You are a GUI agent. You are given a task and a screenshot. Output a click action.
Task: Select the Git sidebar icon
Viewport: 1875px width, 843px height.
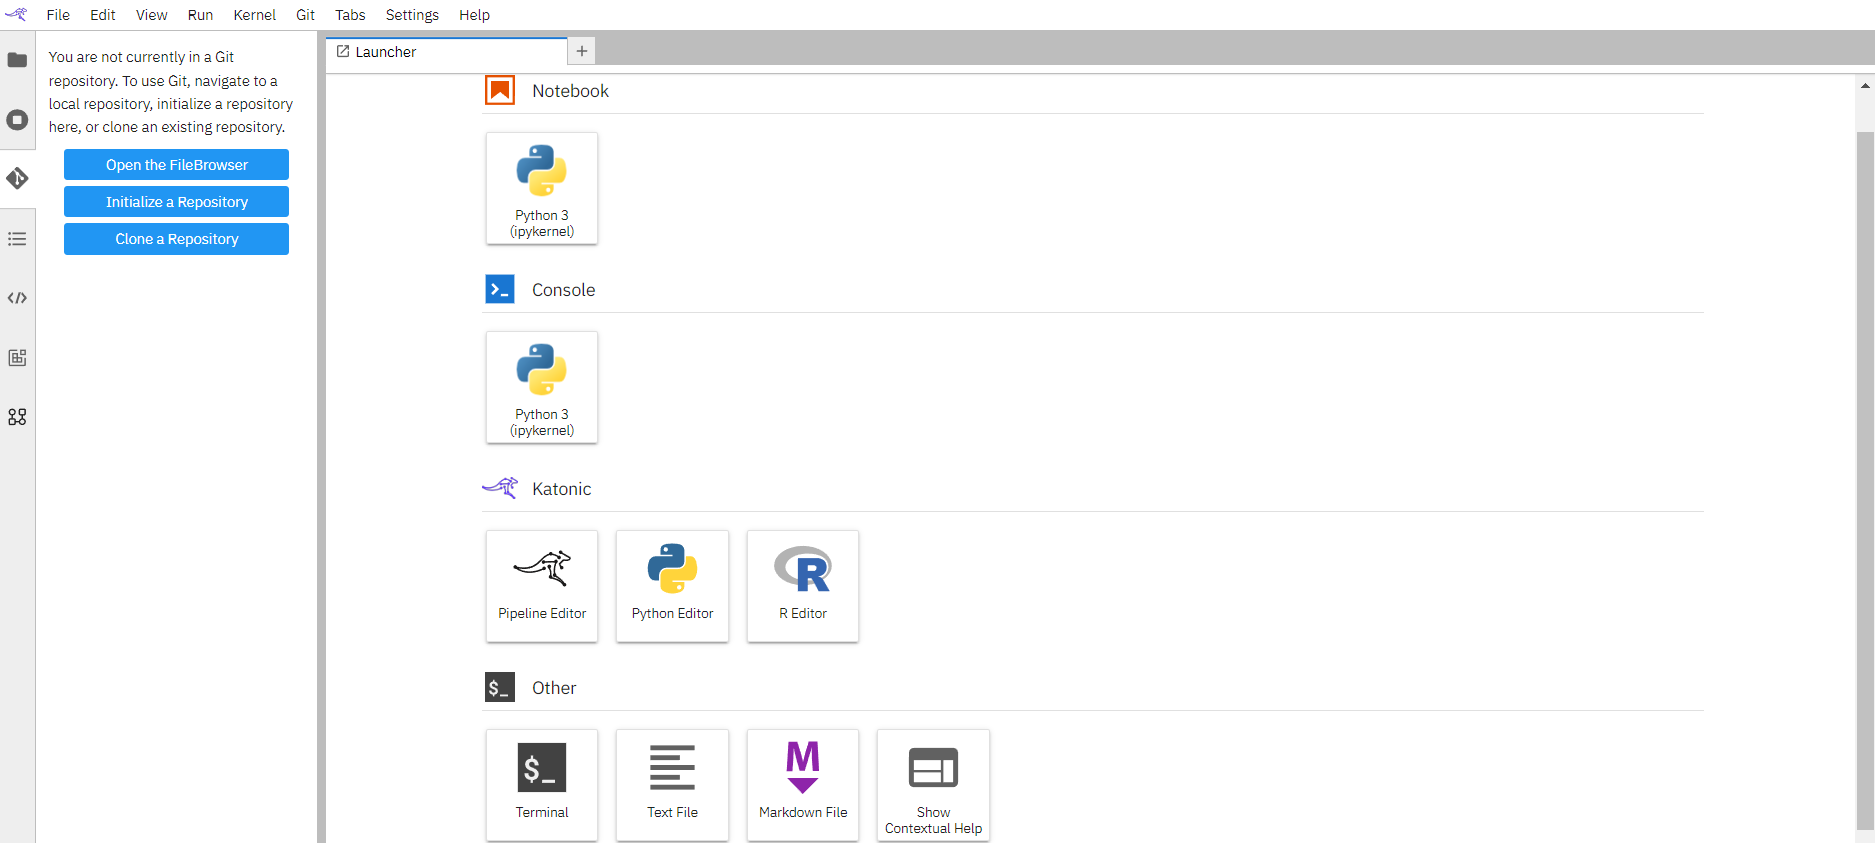pos(17,179)
